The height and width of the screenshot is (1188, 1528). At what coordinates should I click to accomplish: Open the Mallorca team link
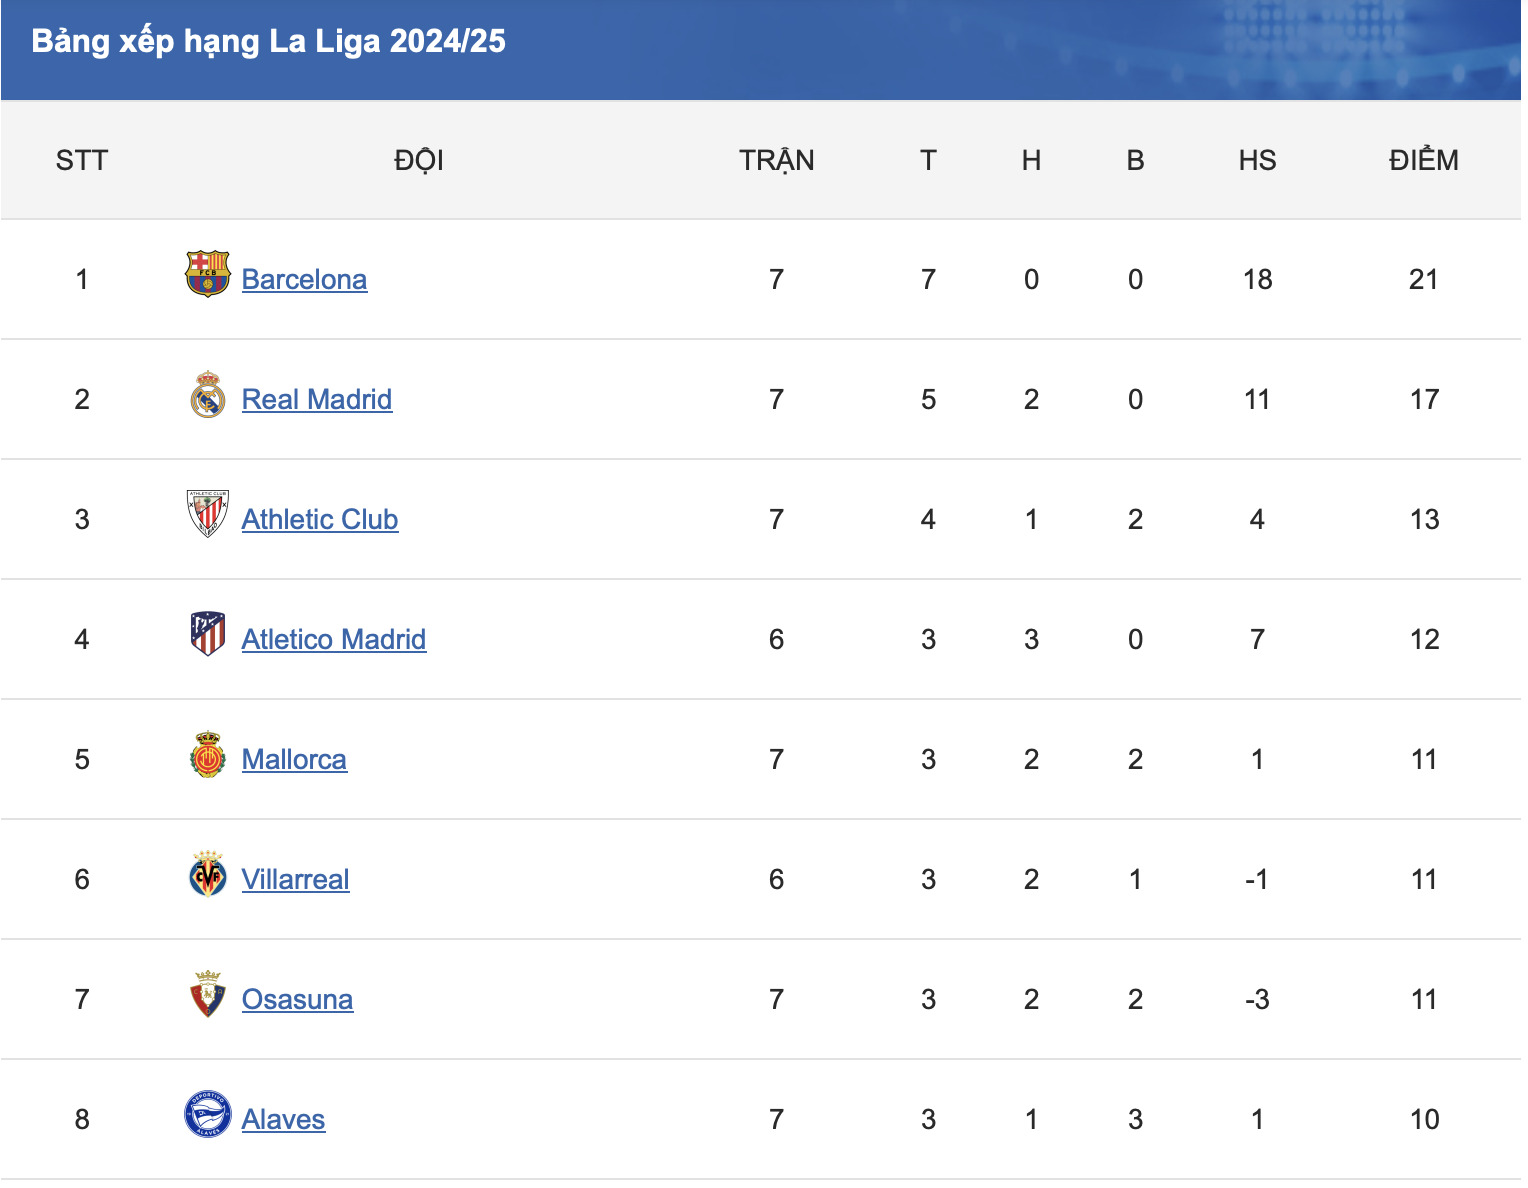[294, 760]
